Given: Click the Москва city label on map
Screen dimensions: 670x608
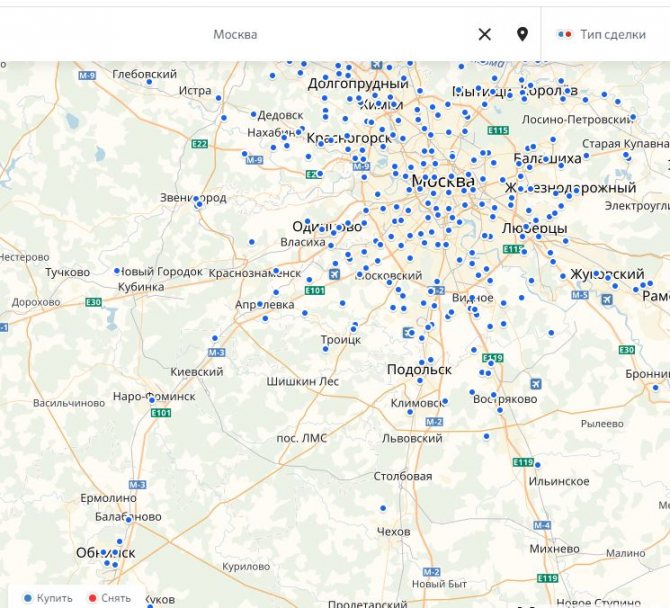Looking at the screenshot, I should tap(443, 181).
